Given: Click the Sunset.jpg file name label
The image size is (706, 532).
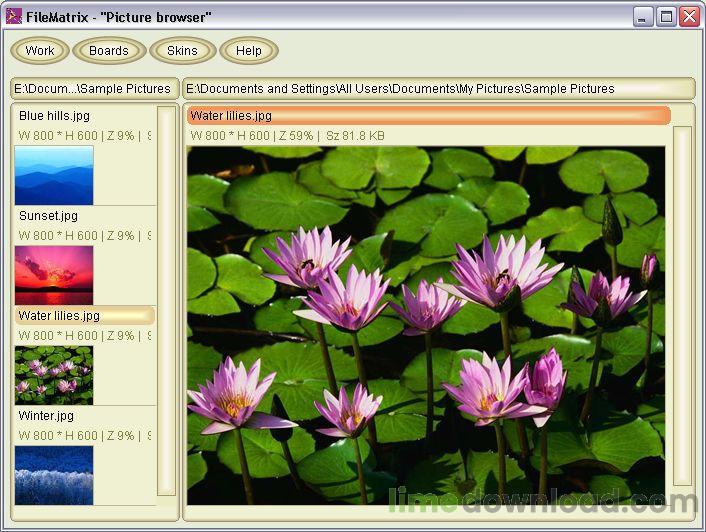Looking at the screenshot, I should coord(48,216).
